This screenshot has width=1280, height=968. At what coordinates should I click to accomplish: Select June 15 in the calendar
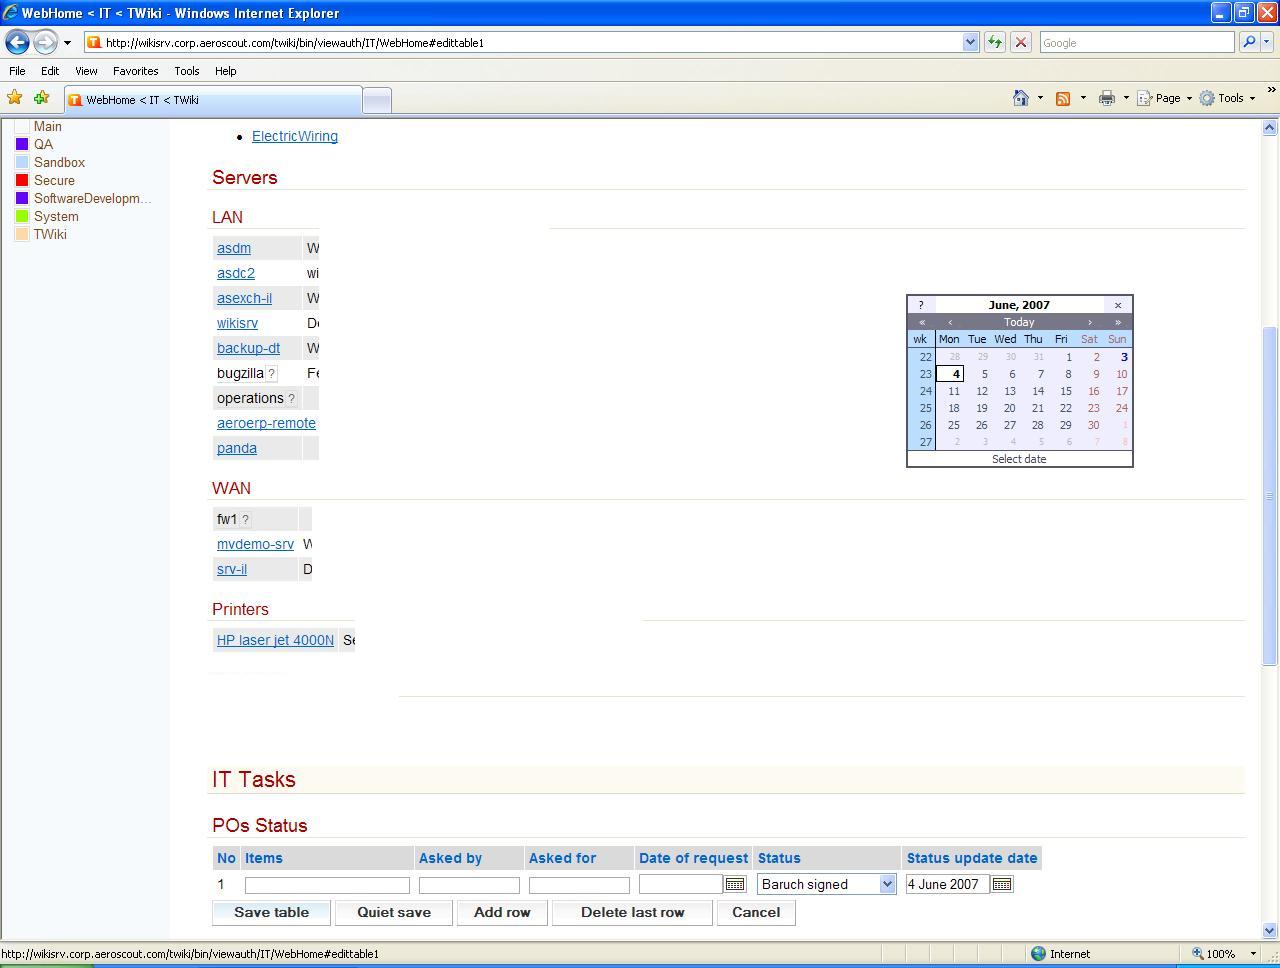(x=1066, y=391)
